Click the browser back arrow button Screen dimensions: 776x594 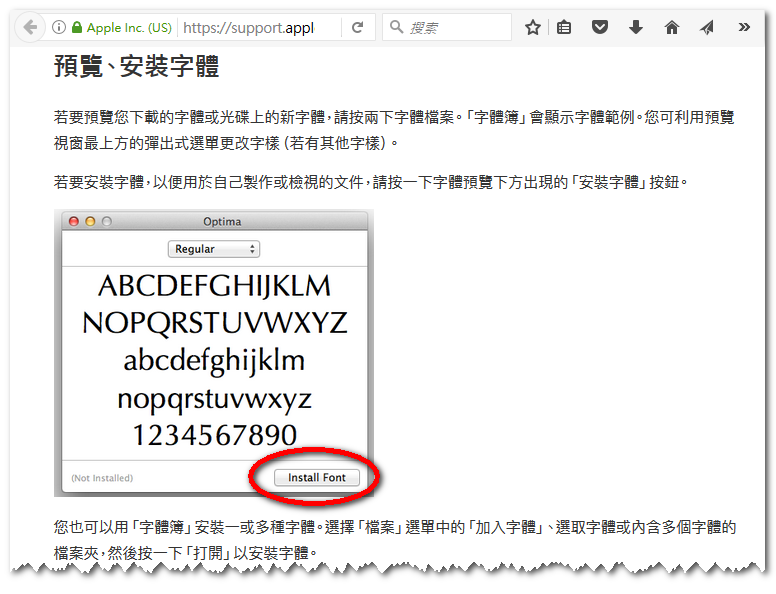click(30, 28)
